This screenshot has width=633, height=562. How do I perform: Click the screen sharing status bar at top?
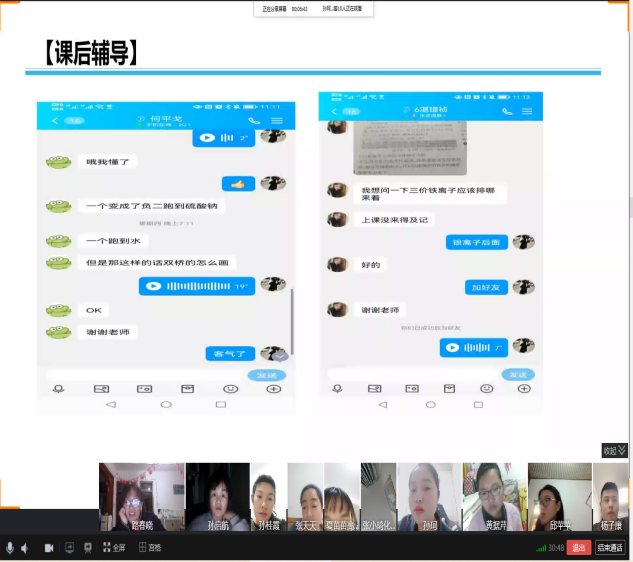(x=314, y=9)
